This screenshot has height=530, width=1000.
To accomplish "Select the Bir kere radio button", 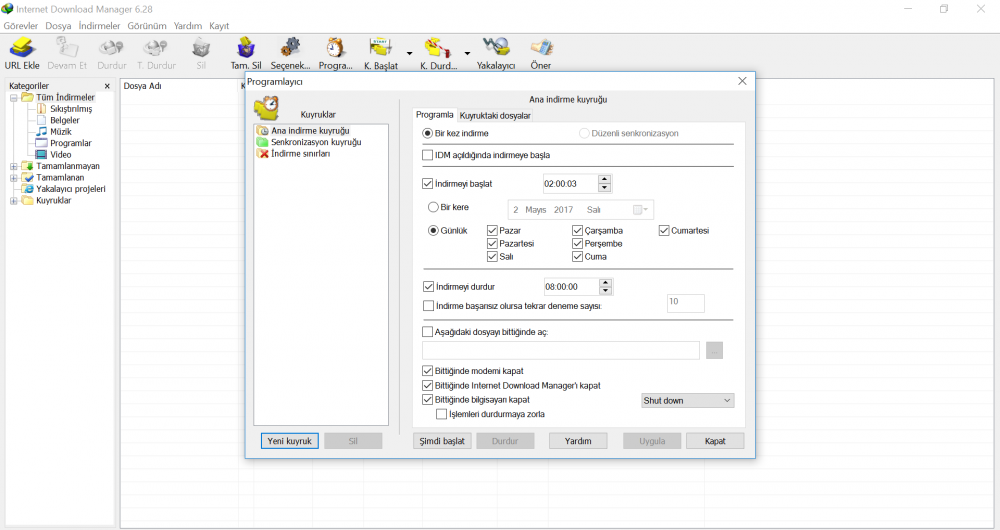I will pyautogui.click(x=433, y=207).
